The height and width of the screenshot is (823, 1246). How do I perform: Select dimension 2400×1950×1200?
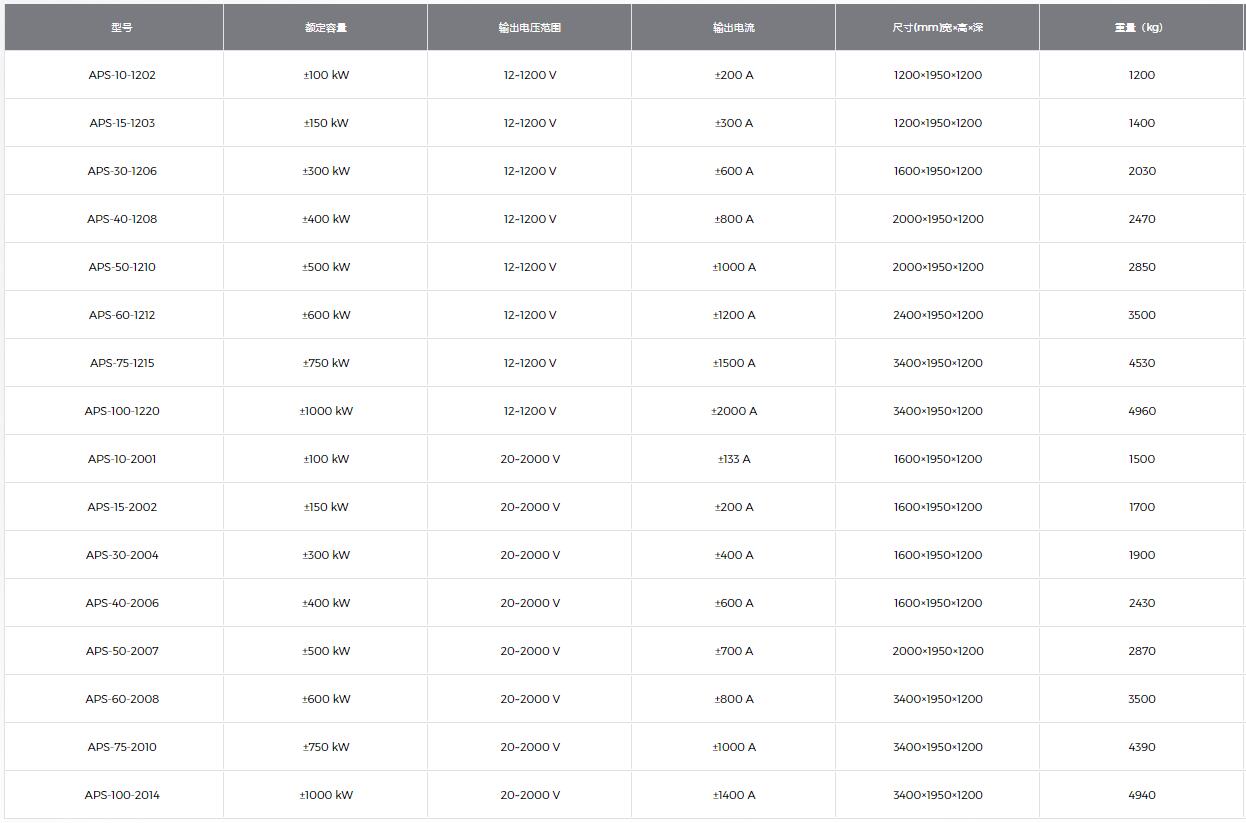click(x=938, y=315)
